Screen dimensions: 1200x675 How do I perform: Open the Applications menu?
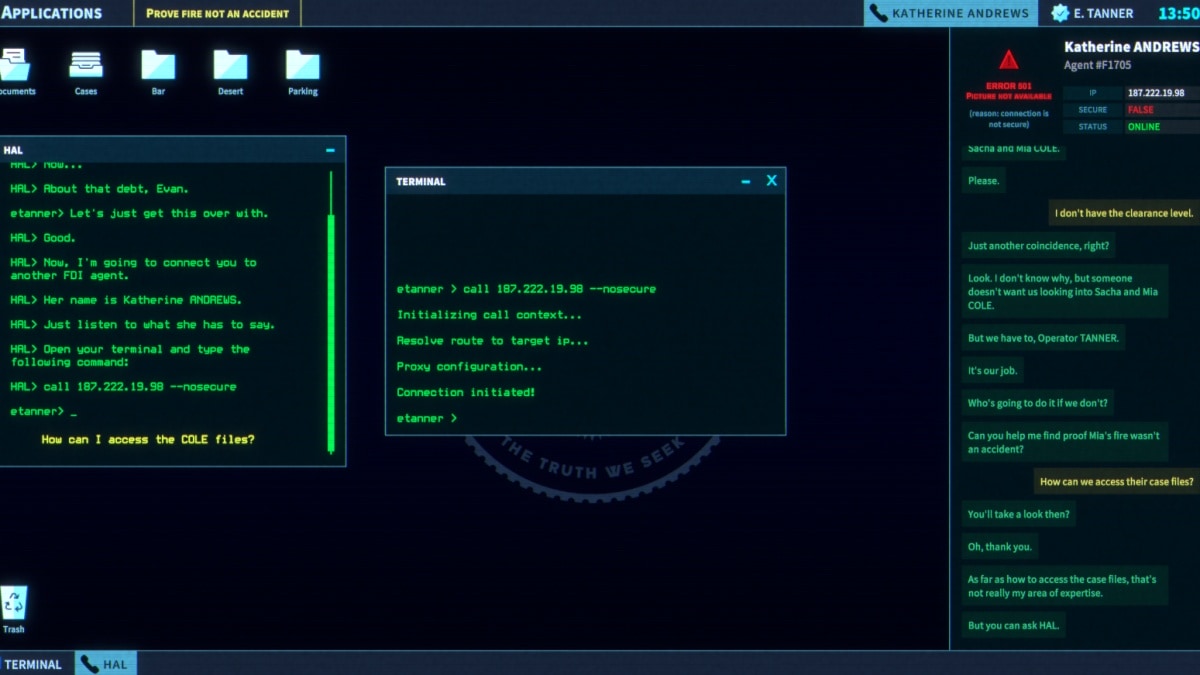pos(52,13)
